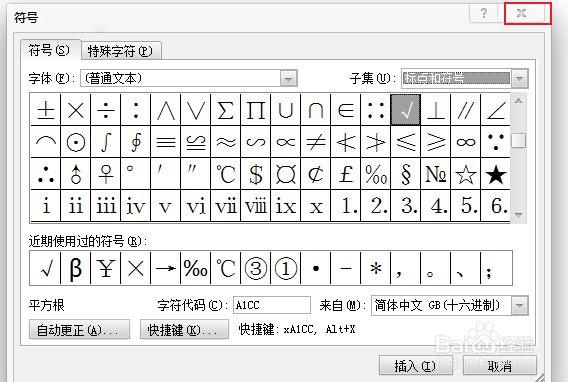This screenshot has width=568, height=382.
Task: Select the solid black star ★ symbol
Action: [496, 173]
